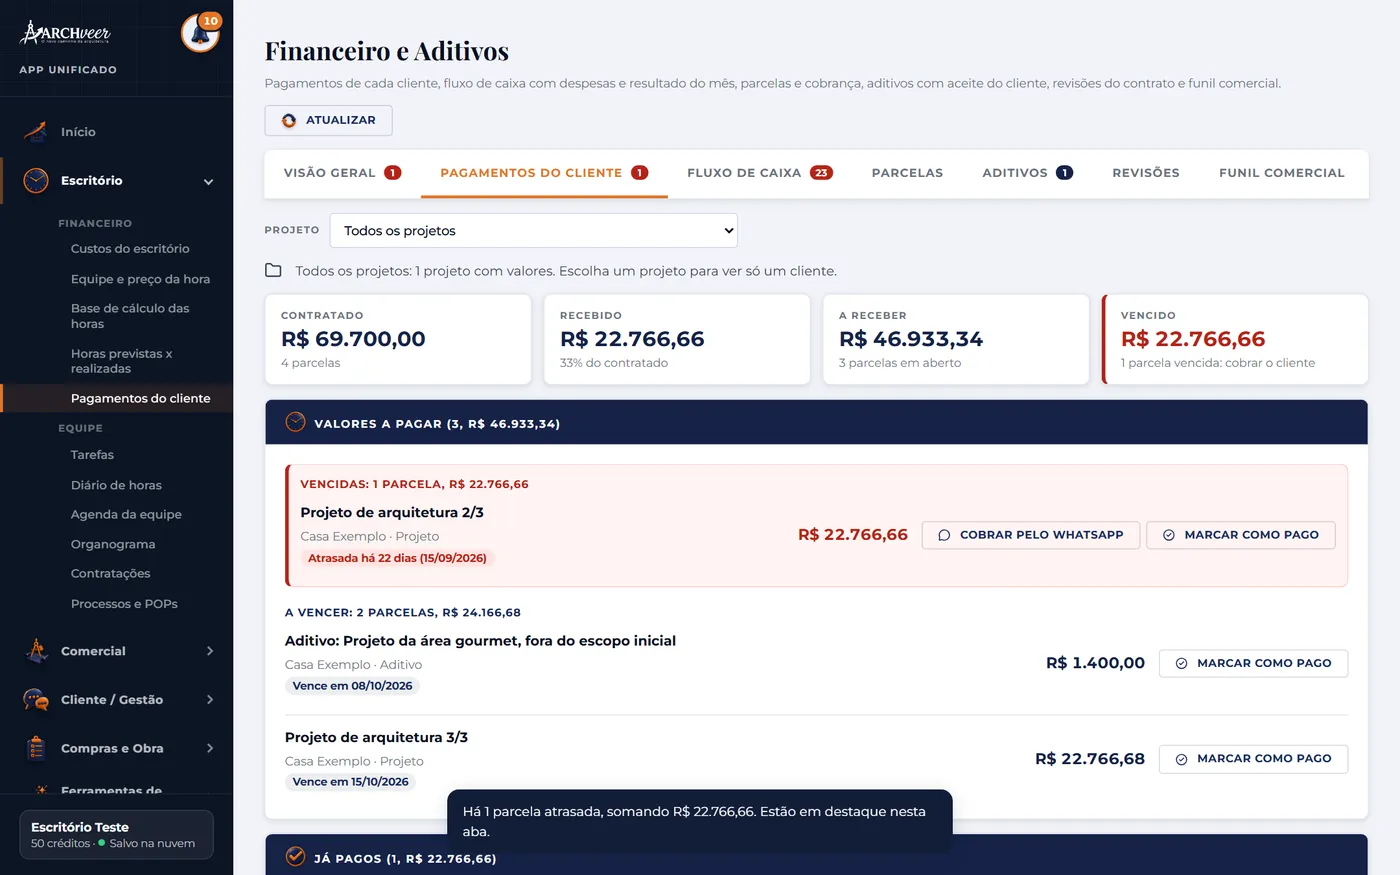Open the Aditivos tab
The image size is (1400, 875).
pyautogui.click(x=1028, y=173)
